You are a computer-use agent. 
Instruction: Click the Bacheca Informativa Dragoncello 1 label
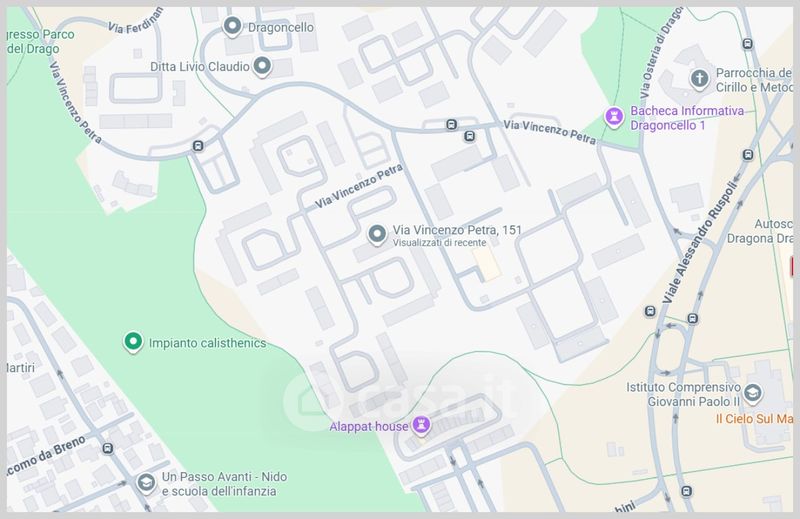(x=687, y=118)
